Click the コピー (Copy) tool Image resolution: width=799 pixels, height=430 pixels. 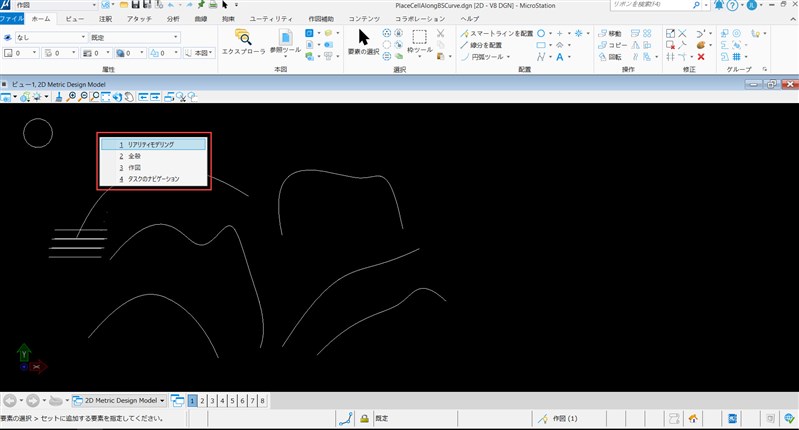click(612, 45)
